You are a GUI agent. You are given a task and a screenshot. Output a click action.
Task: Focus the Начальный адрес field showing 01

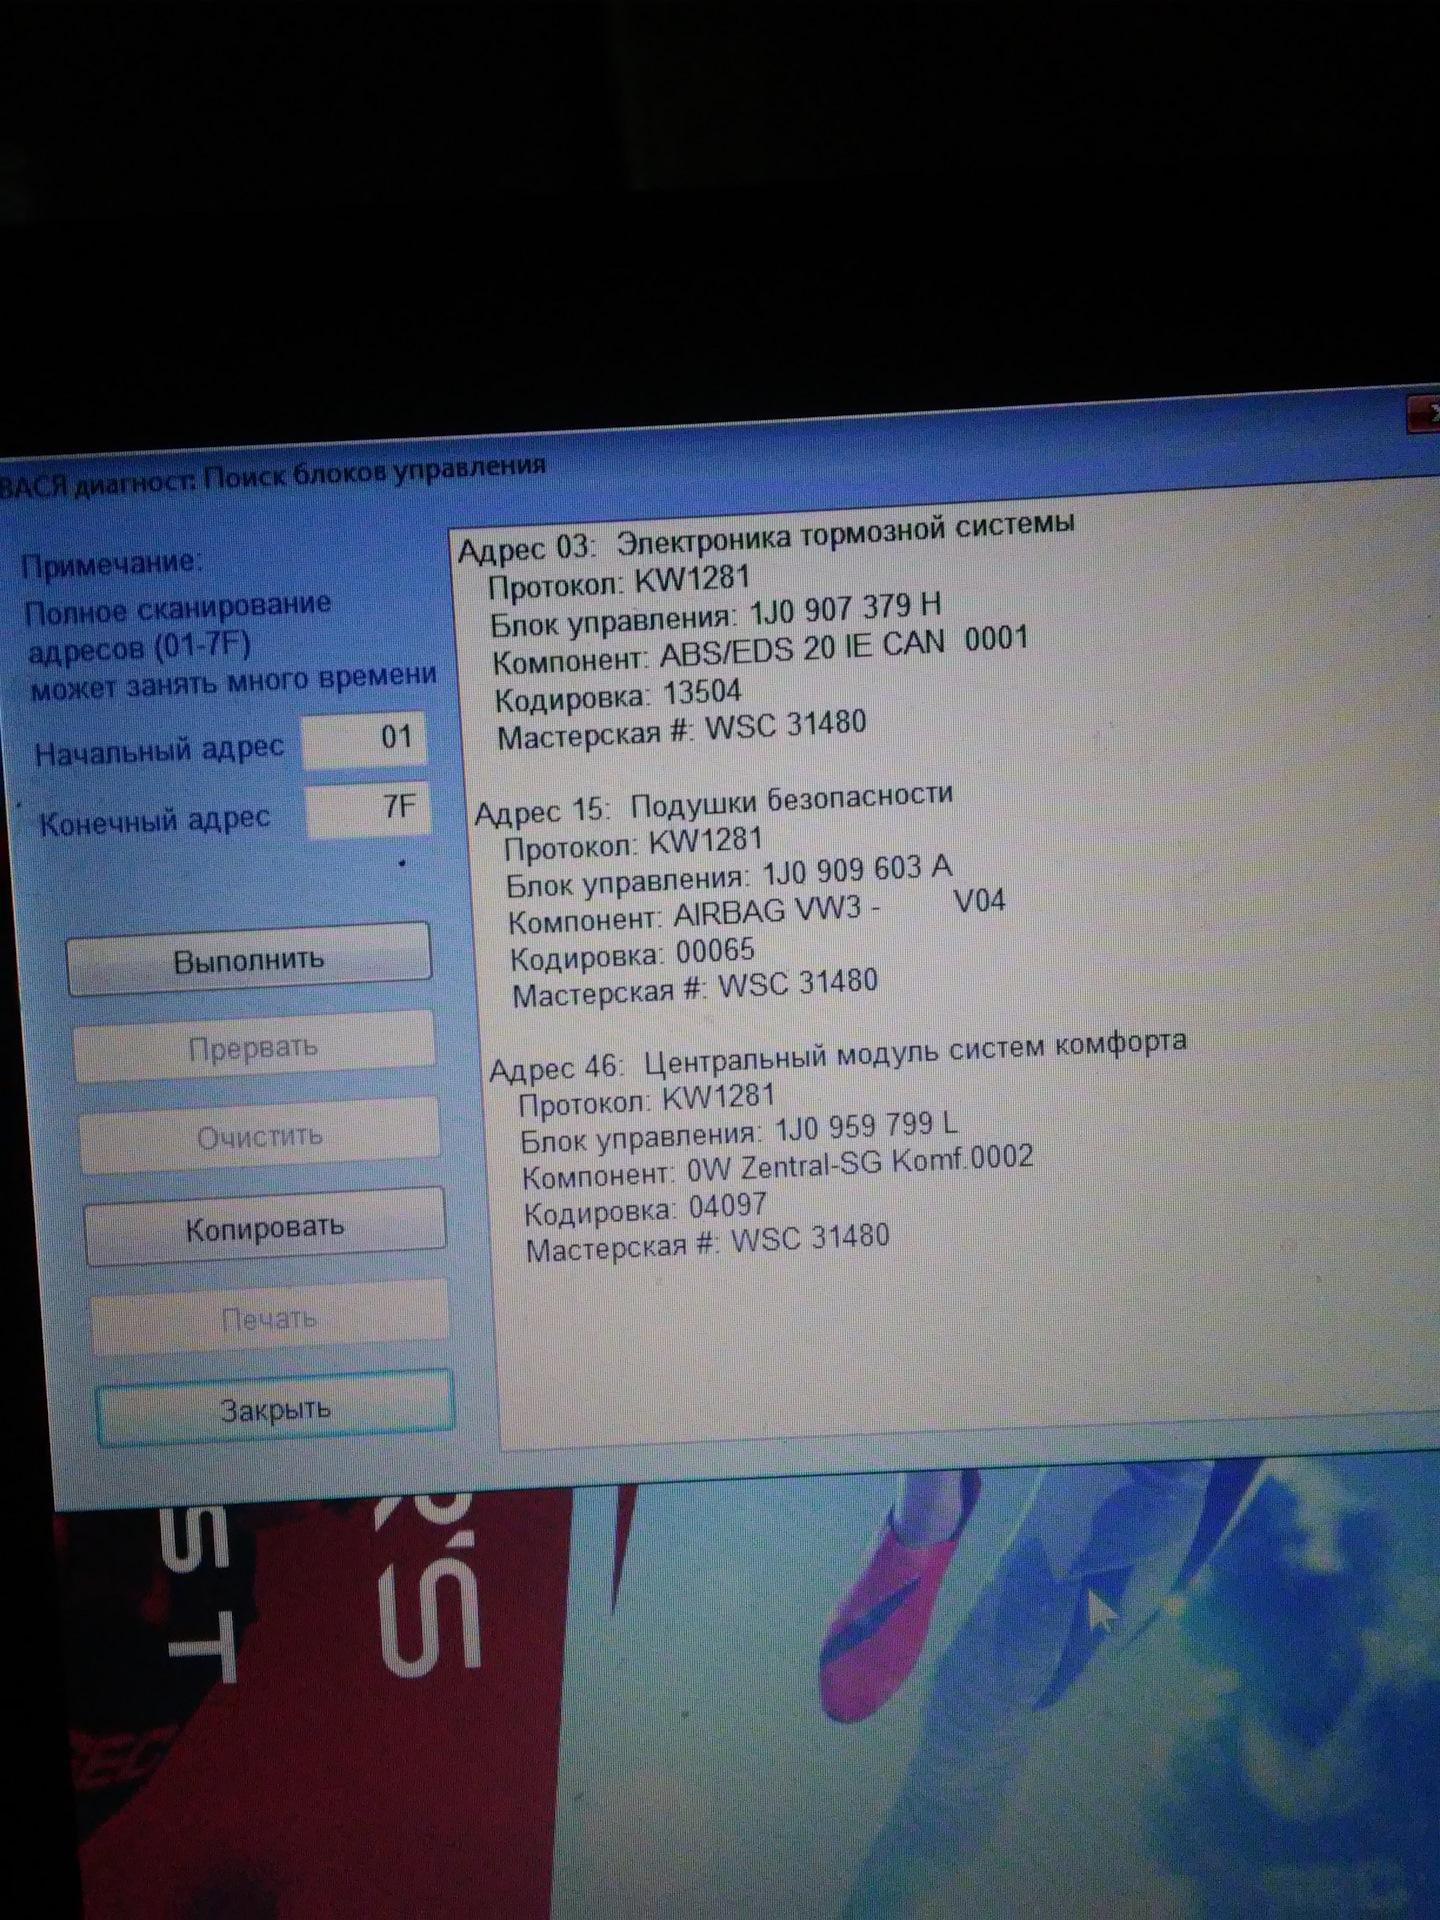pos(365,739)
